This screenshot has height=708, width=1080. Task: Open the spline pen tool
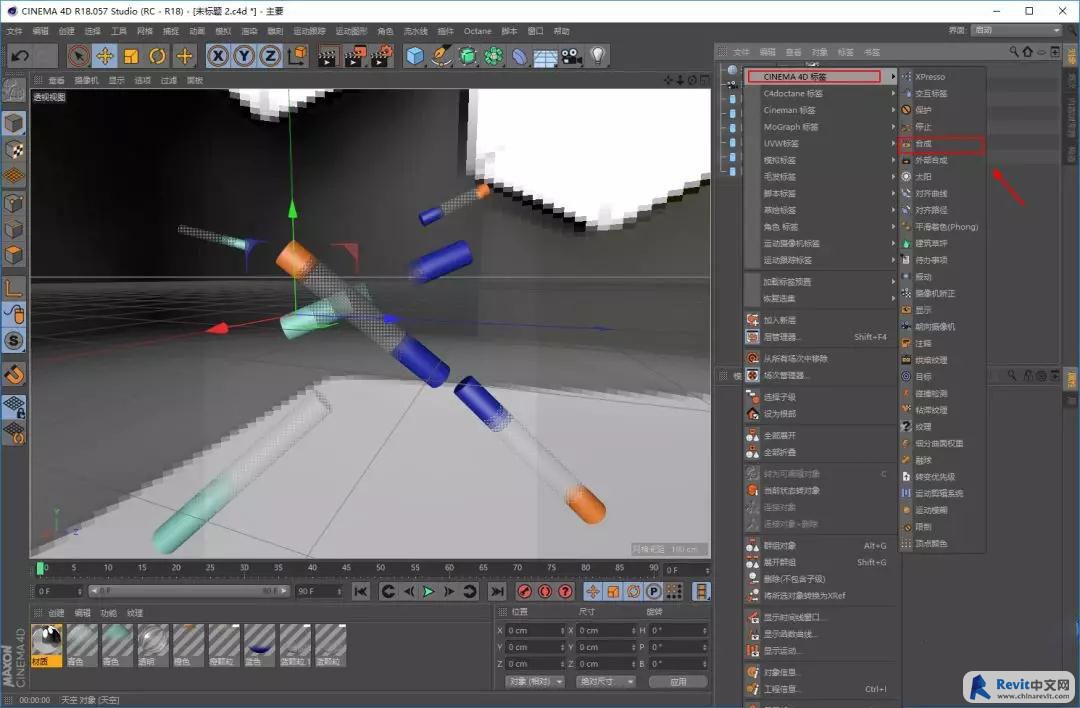coord(441,56)
